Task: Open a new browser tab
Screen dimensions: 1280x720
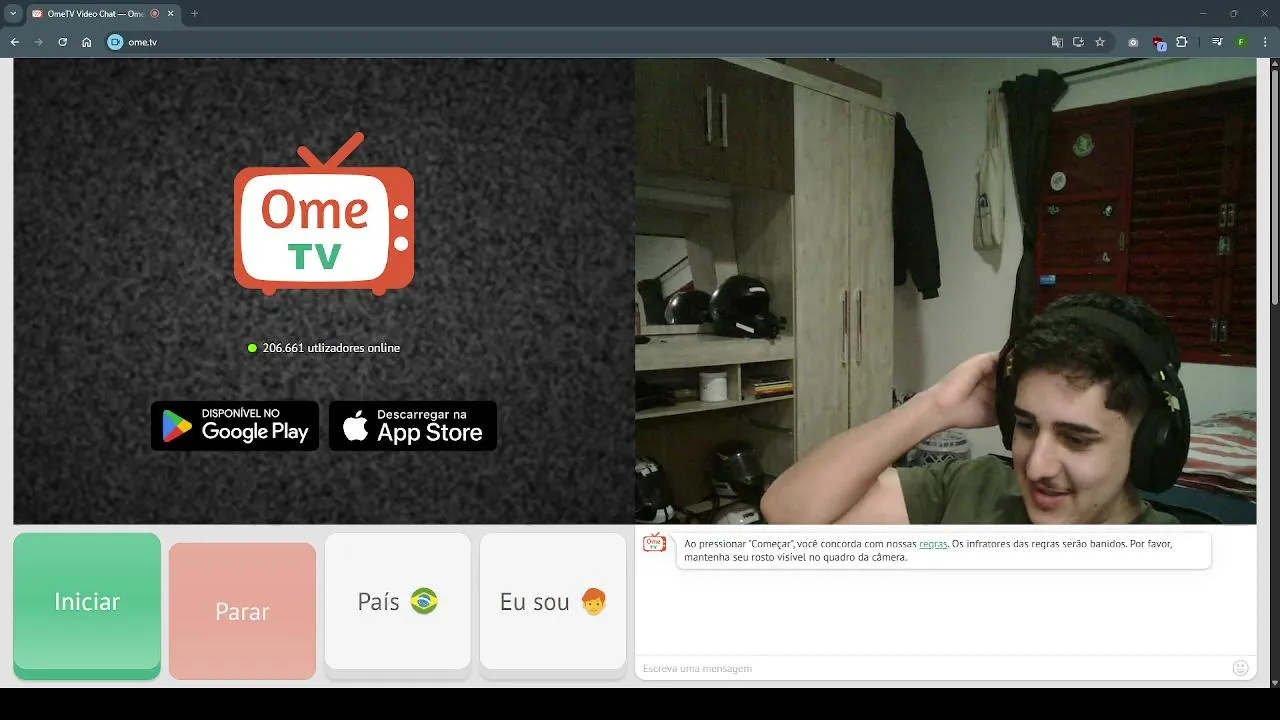Action: coord(194,13)
